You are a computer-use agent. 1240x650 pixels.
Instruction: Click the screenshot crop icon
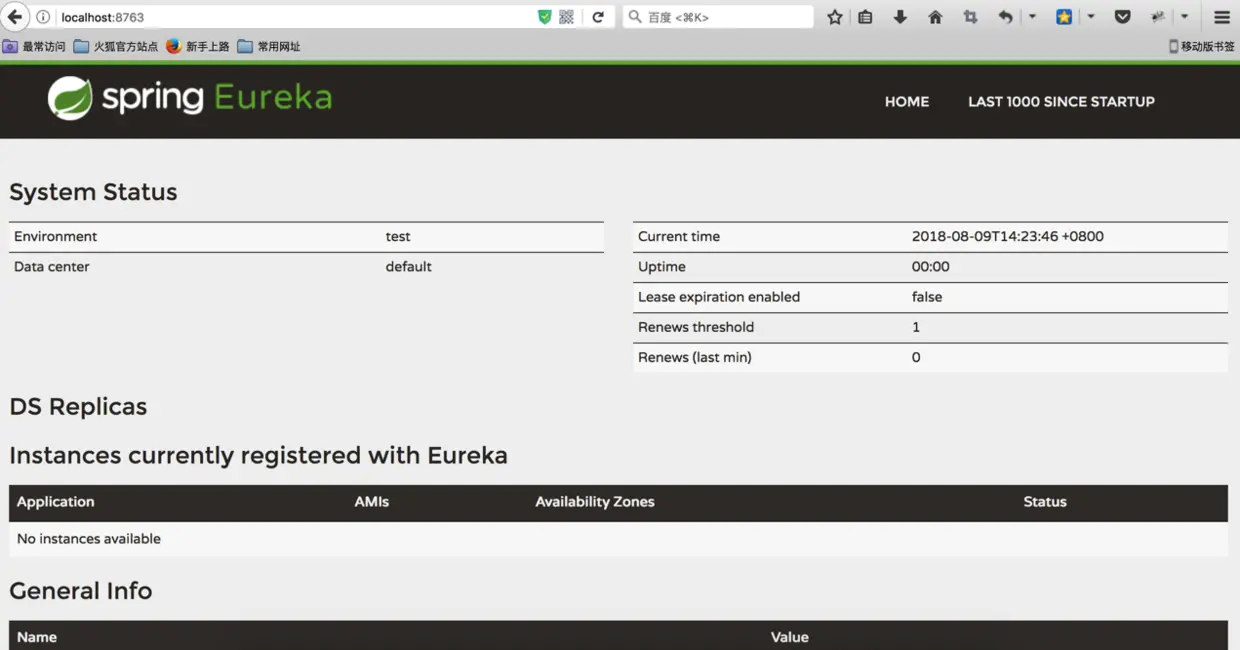pyautogui.click(x=970, y=17)
